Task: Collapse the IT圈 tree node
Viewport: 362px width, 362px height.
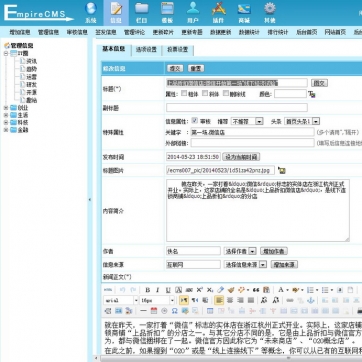Action: click(x=6, y=53)
